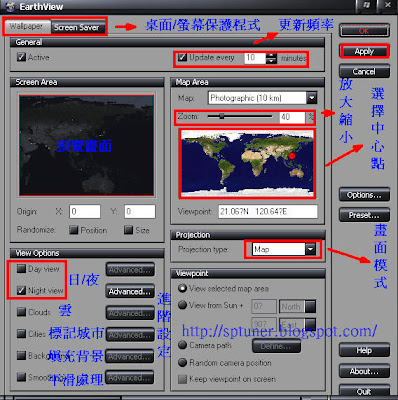
Task: Toggle Randomize Size checkbox
Action: 128,230
